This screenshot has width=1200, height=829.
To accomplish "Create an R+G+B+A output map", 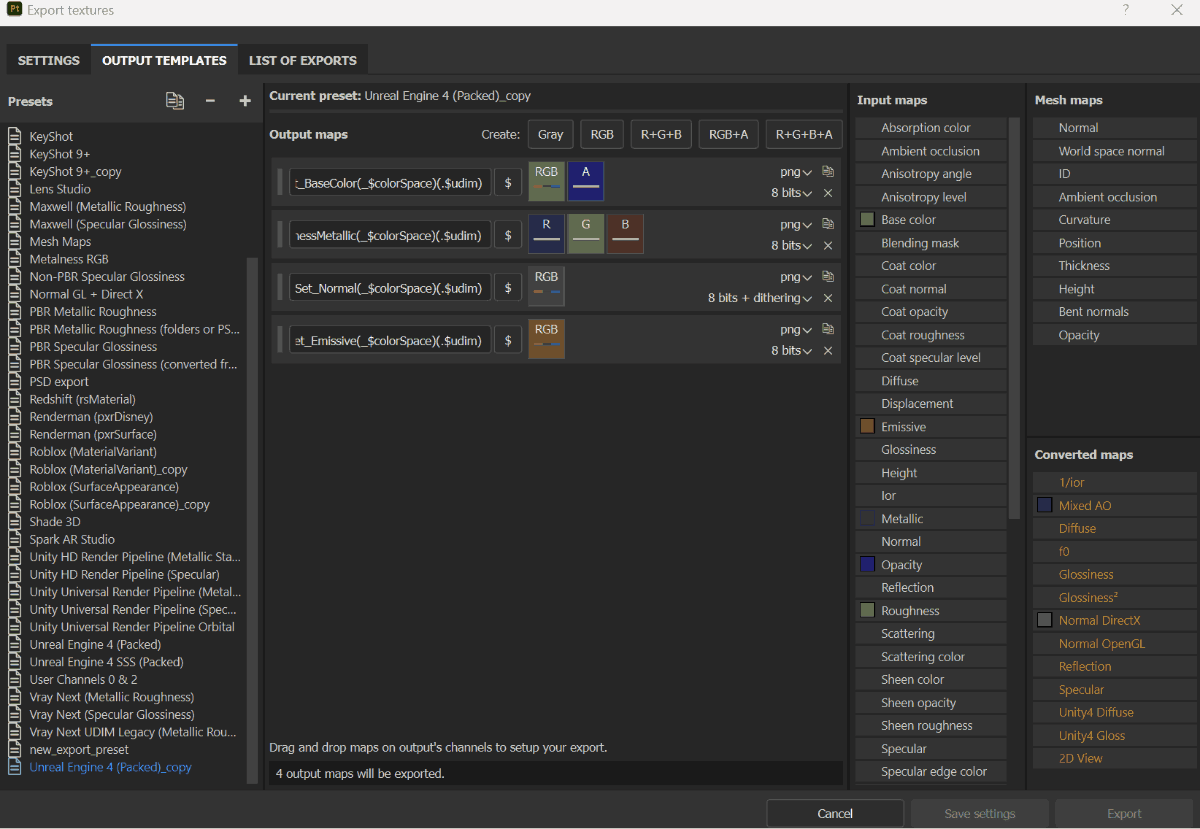I will click(x=804, y=134).
